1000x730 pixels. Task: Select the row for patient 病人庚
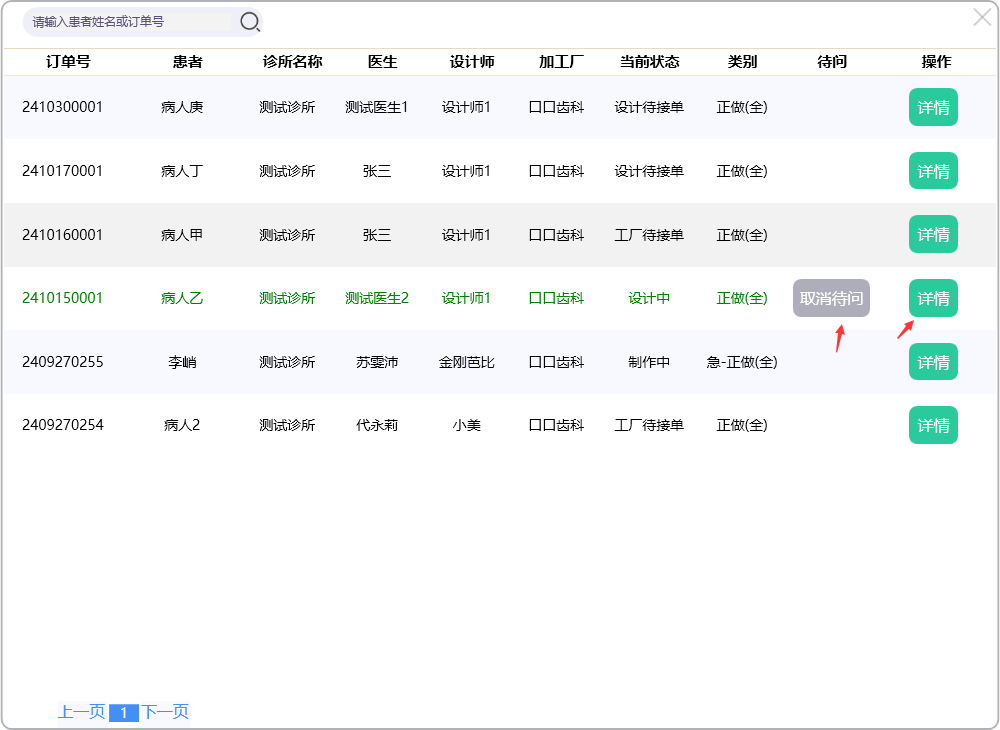(182, 107)
